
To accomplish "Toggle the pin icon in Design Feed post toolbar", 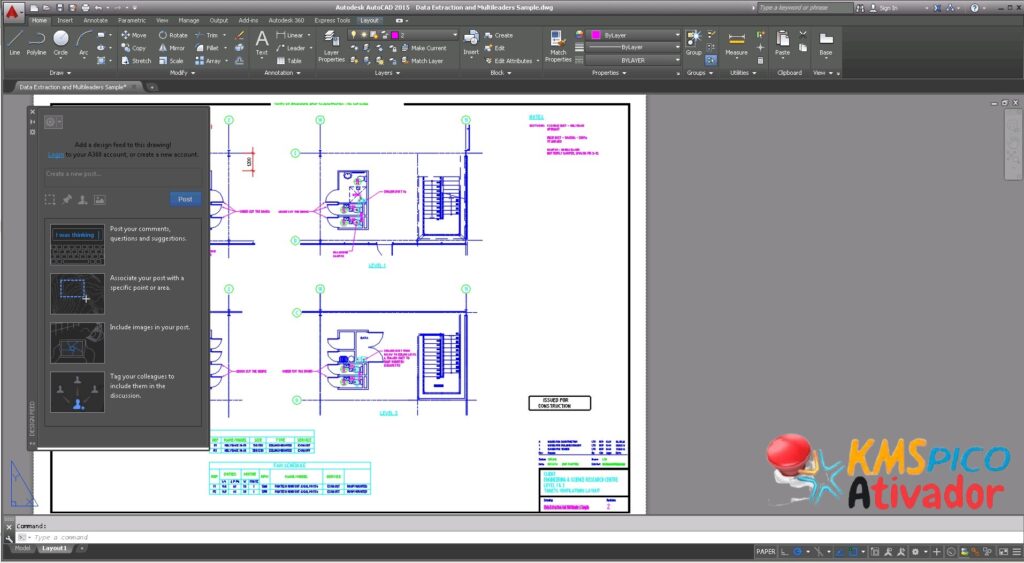I will coord(67,200).
